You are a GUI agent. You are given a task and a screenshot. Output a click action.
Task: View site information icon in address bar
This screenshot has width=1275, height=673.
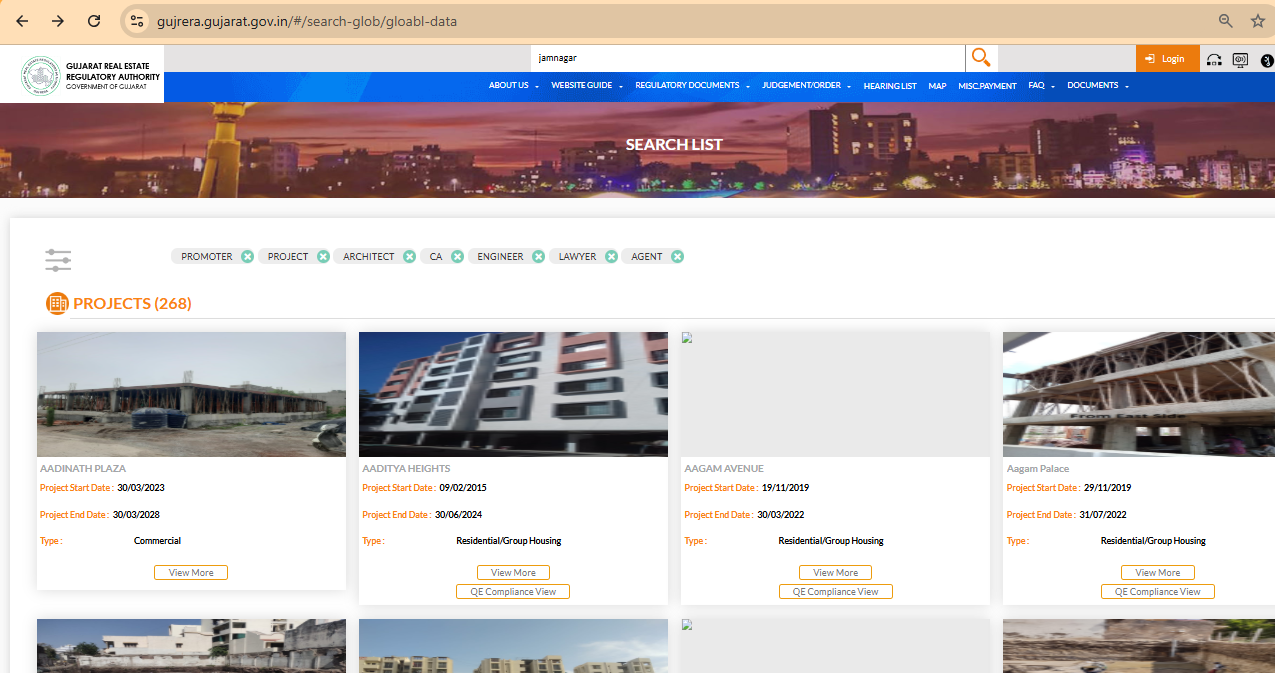pyautogui.click(x=138, y=21)
